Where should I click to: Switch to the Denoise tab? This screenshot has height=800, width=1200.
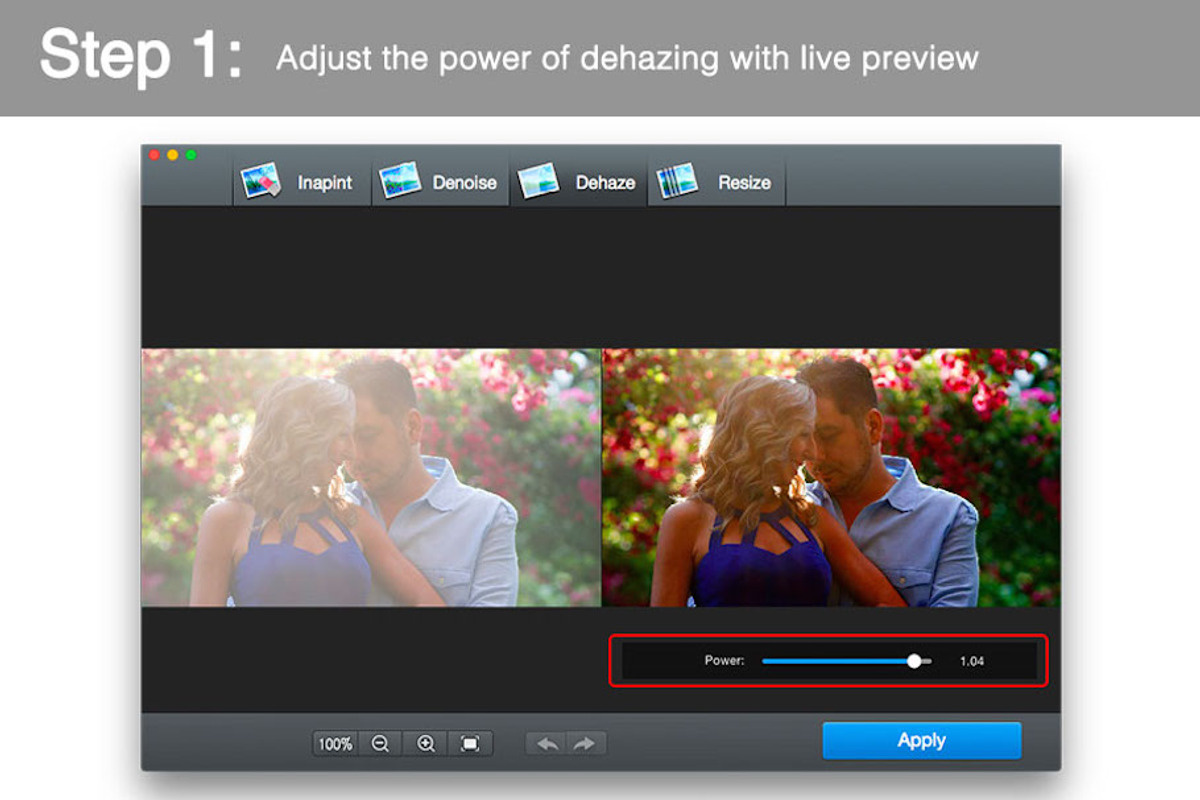(440, 182)
